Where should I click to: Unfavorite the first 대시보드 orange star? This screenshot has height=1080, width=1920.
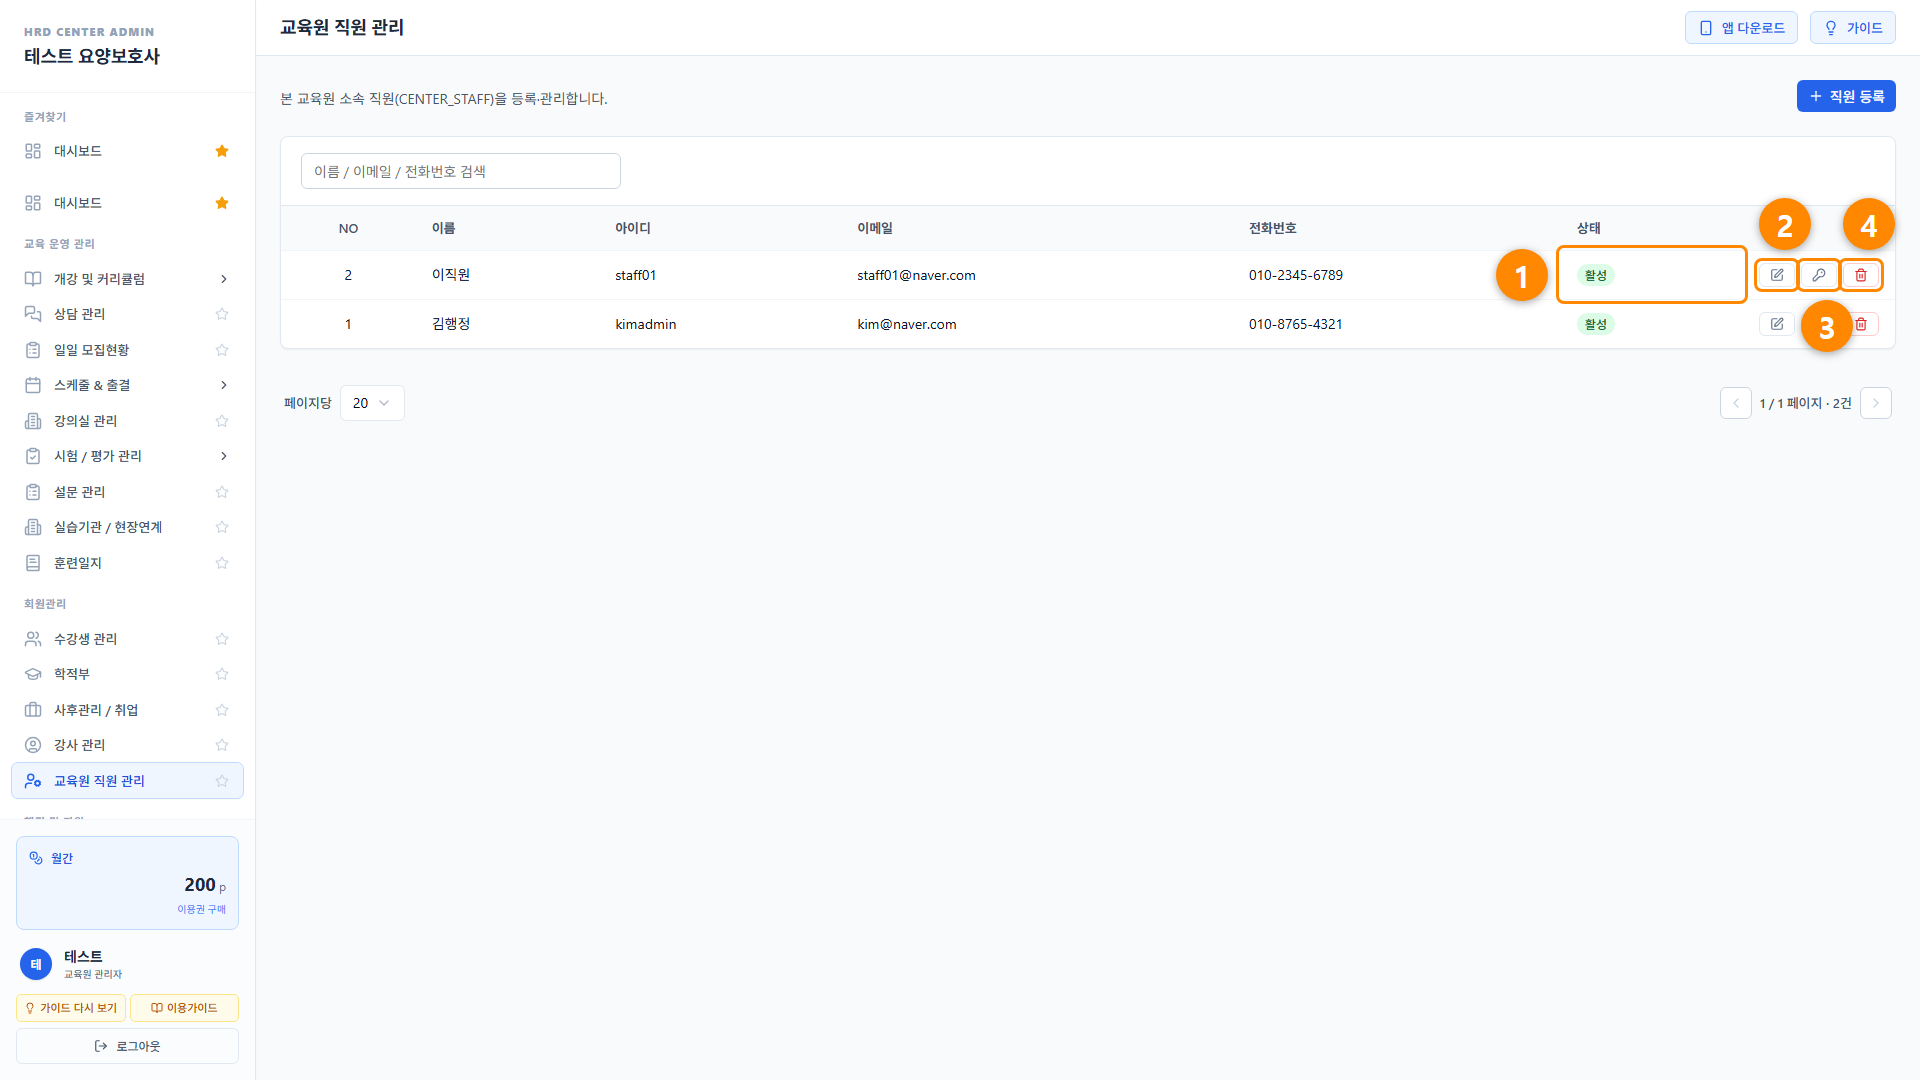point(222,151)
